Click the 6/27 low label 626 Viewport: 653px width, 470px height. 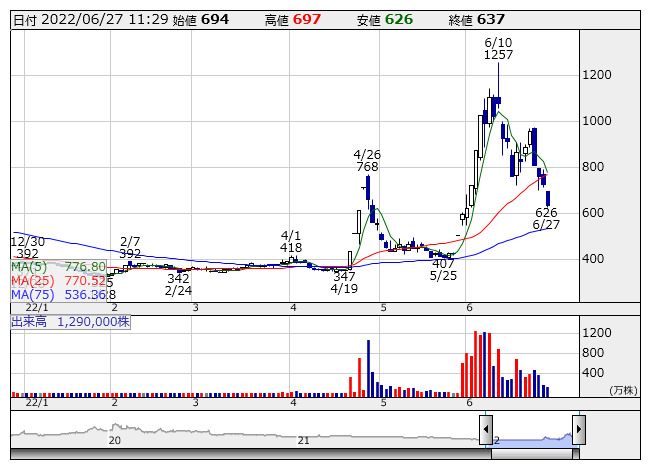pos(546,212)
